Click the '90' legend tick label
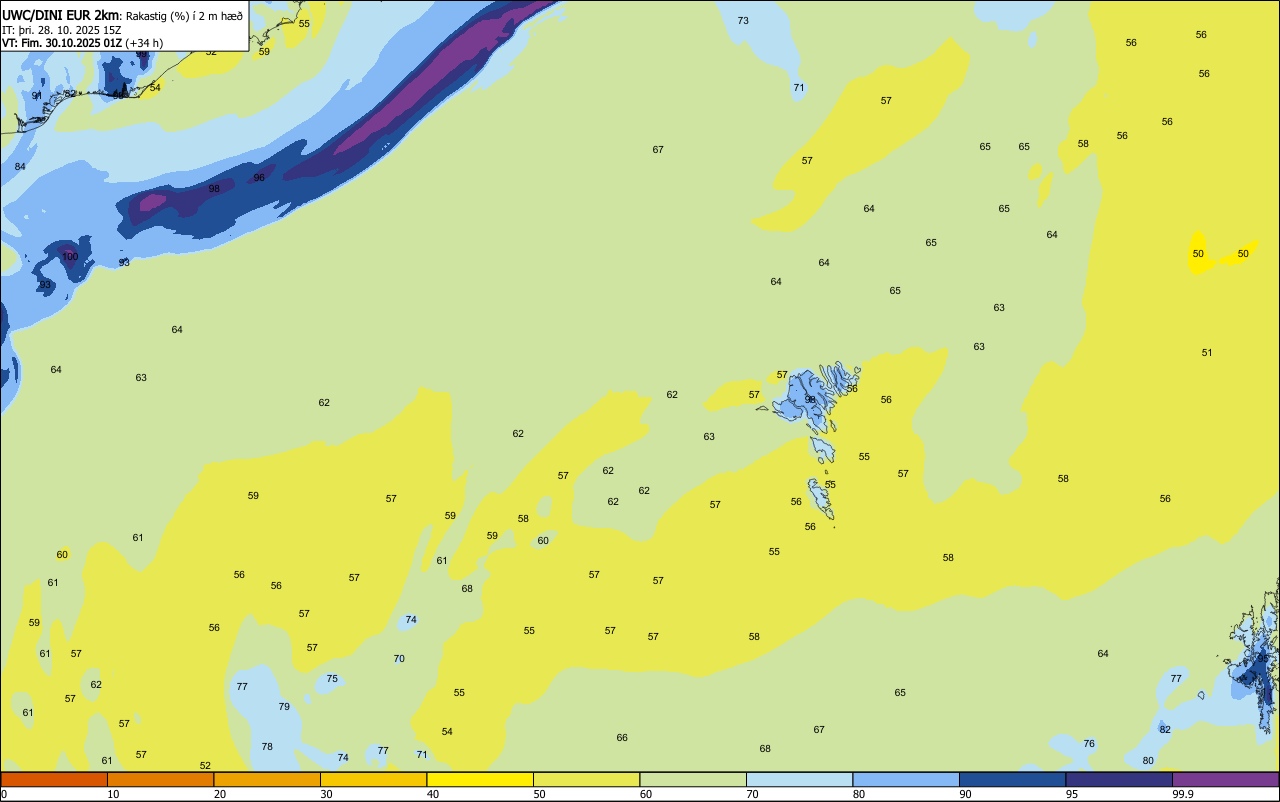 tap(966, 794)
